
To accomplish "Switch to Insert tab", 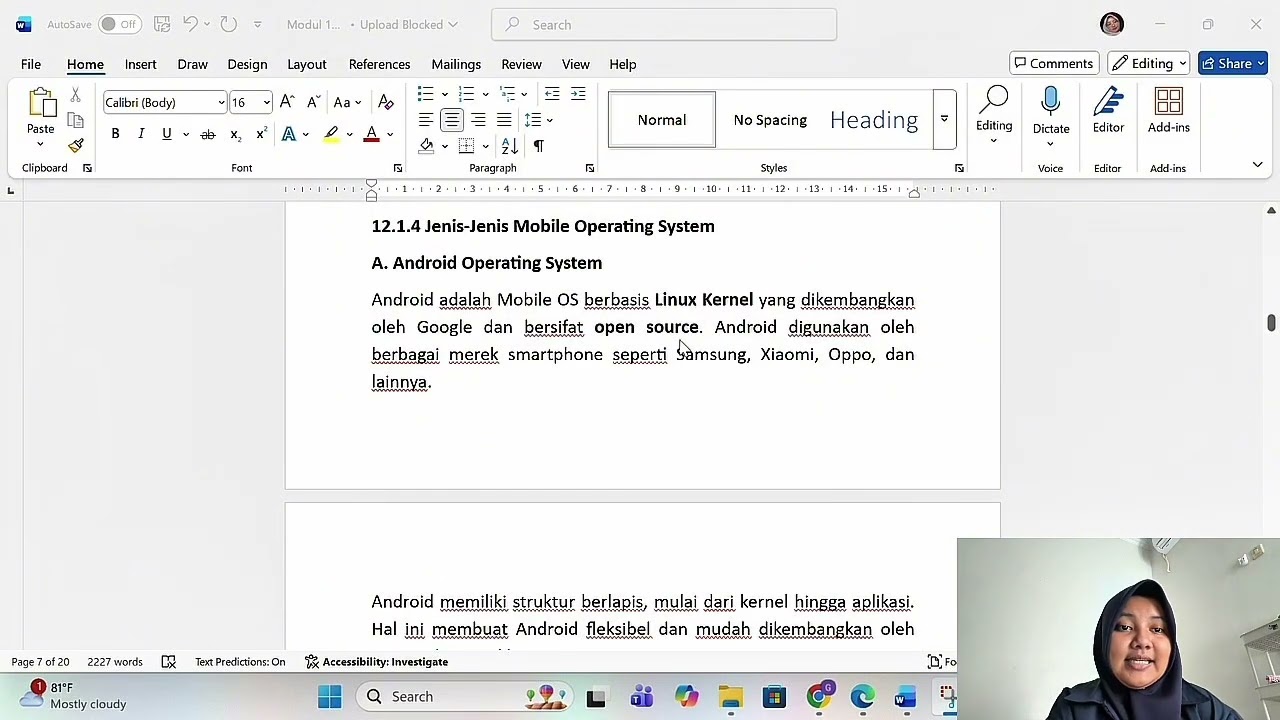I will click(141, 64).
